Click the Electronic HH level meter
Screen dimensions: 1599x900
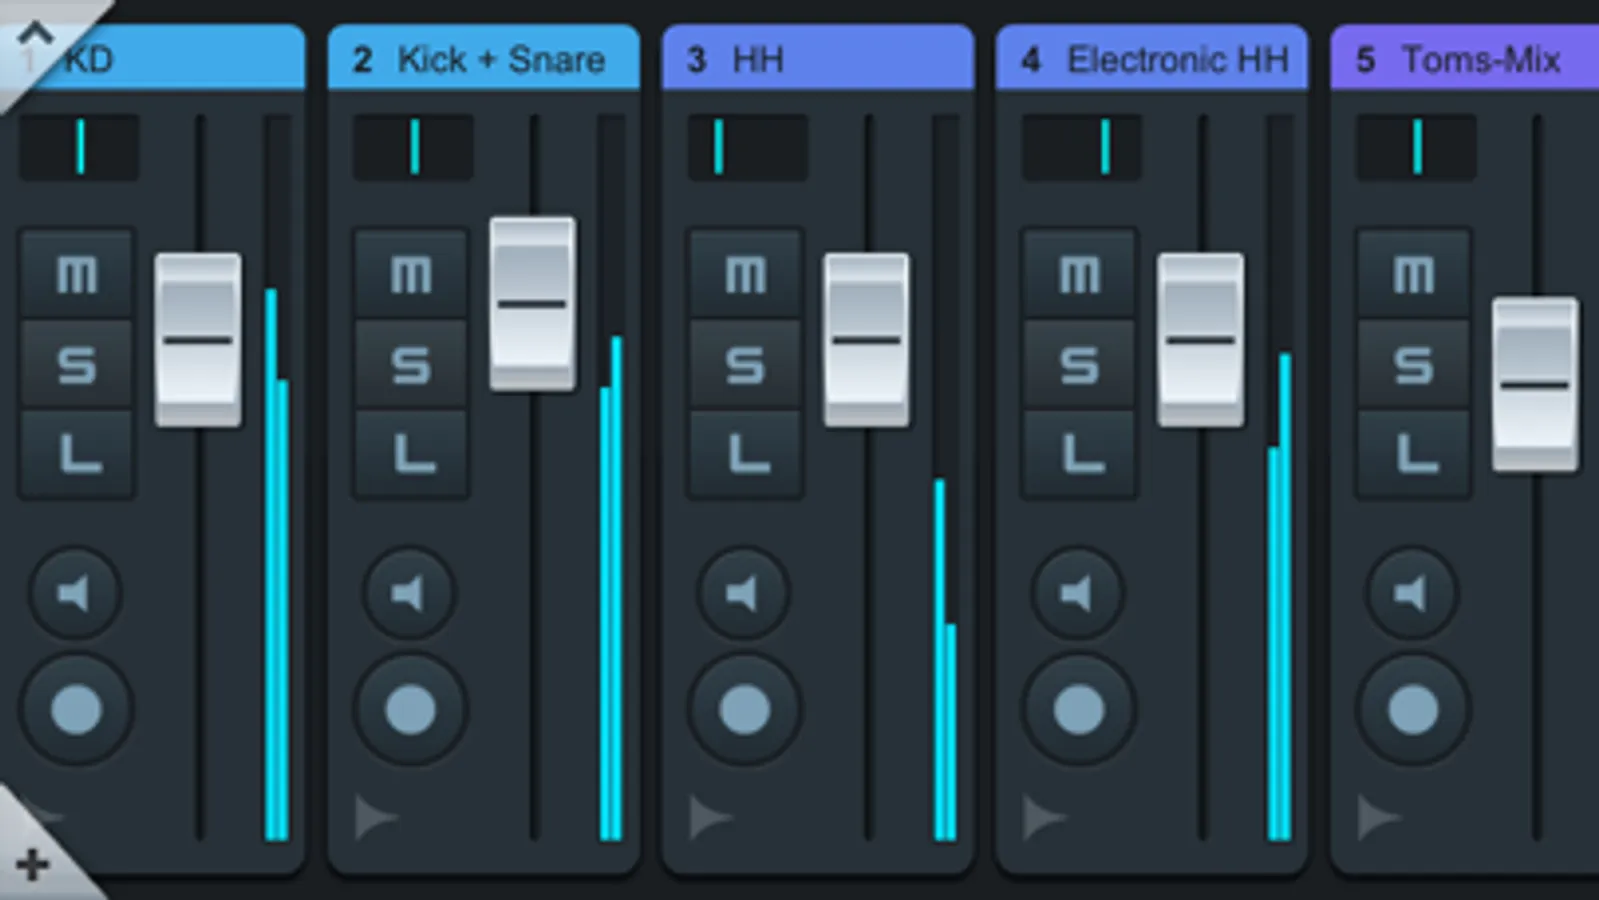tap(1279, 478)
